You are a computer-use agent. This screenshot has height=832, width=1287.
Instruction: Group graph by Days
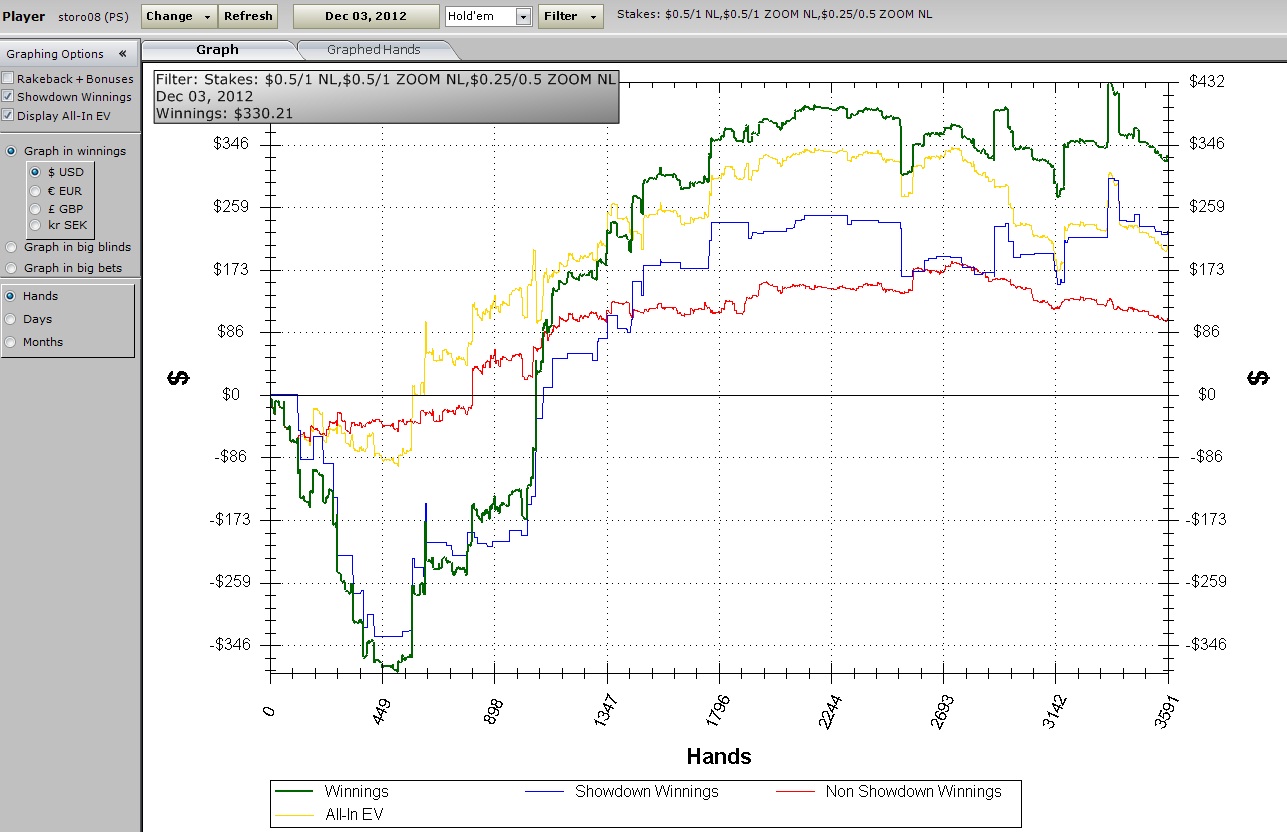click(12, 319)
